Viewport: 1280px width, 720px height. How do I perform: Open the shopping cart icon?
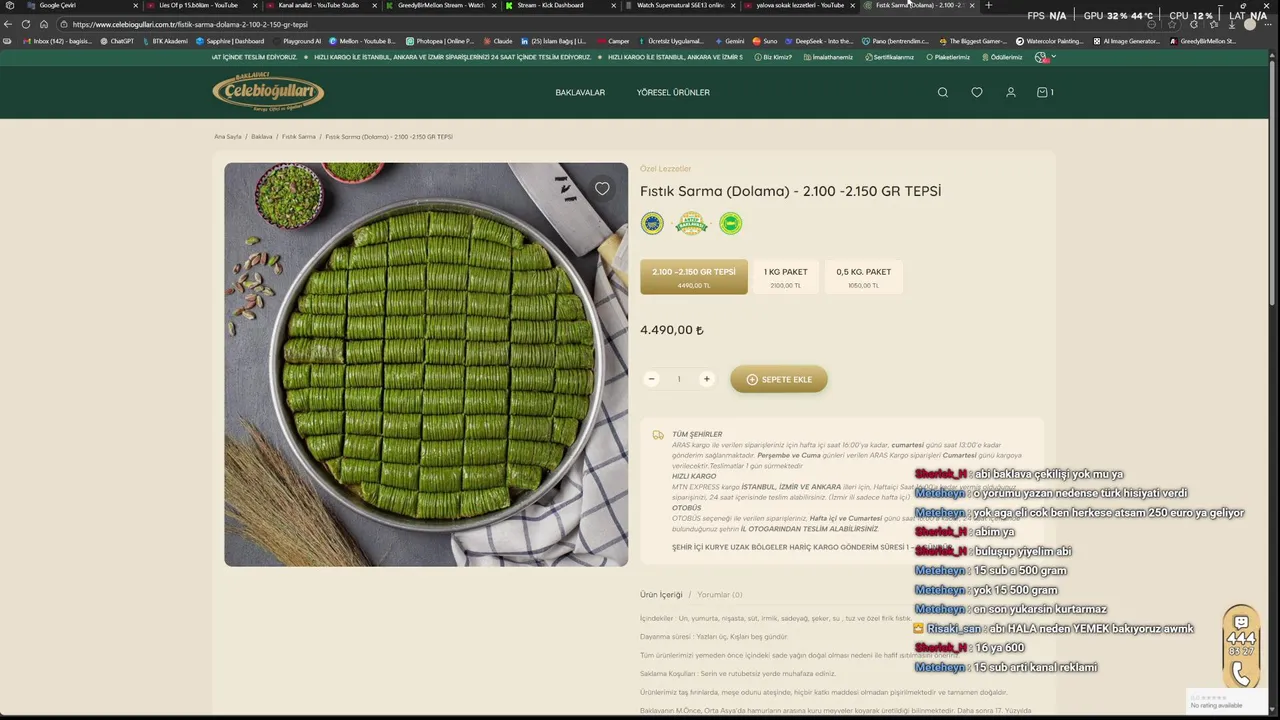[x=1045, y=92]
